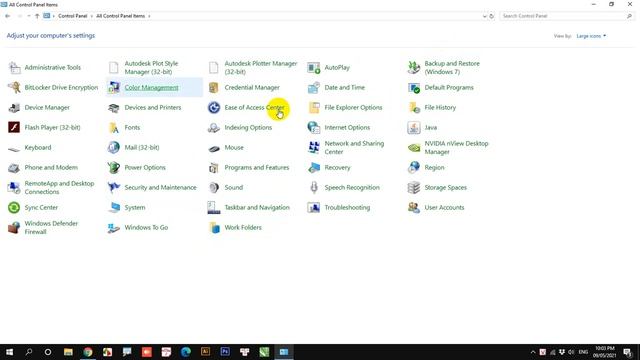Screen dimensions: 640x360
Task: Click Backup and Restore (Windows 7) link
Action: coord(452,67)
